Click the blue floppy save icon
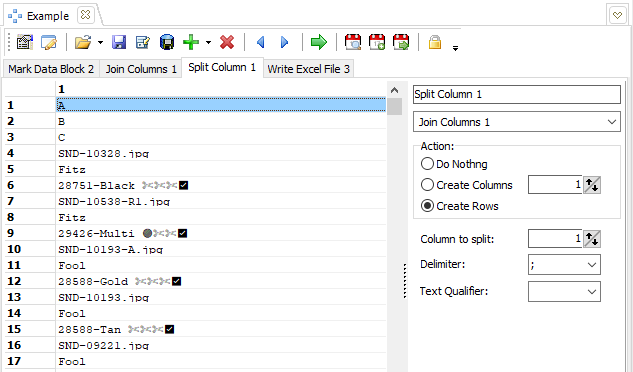This screenshot has height=372, width=633. click(119, 42)
